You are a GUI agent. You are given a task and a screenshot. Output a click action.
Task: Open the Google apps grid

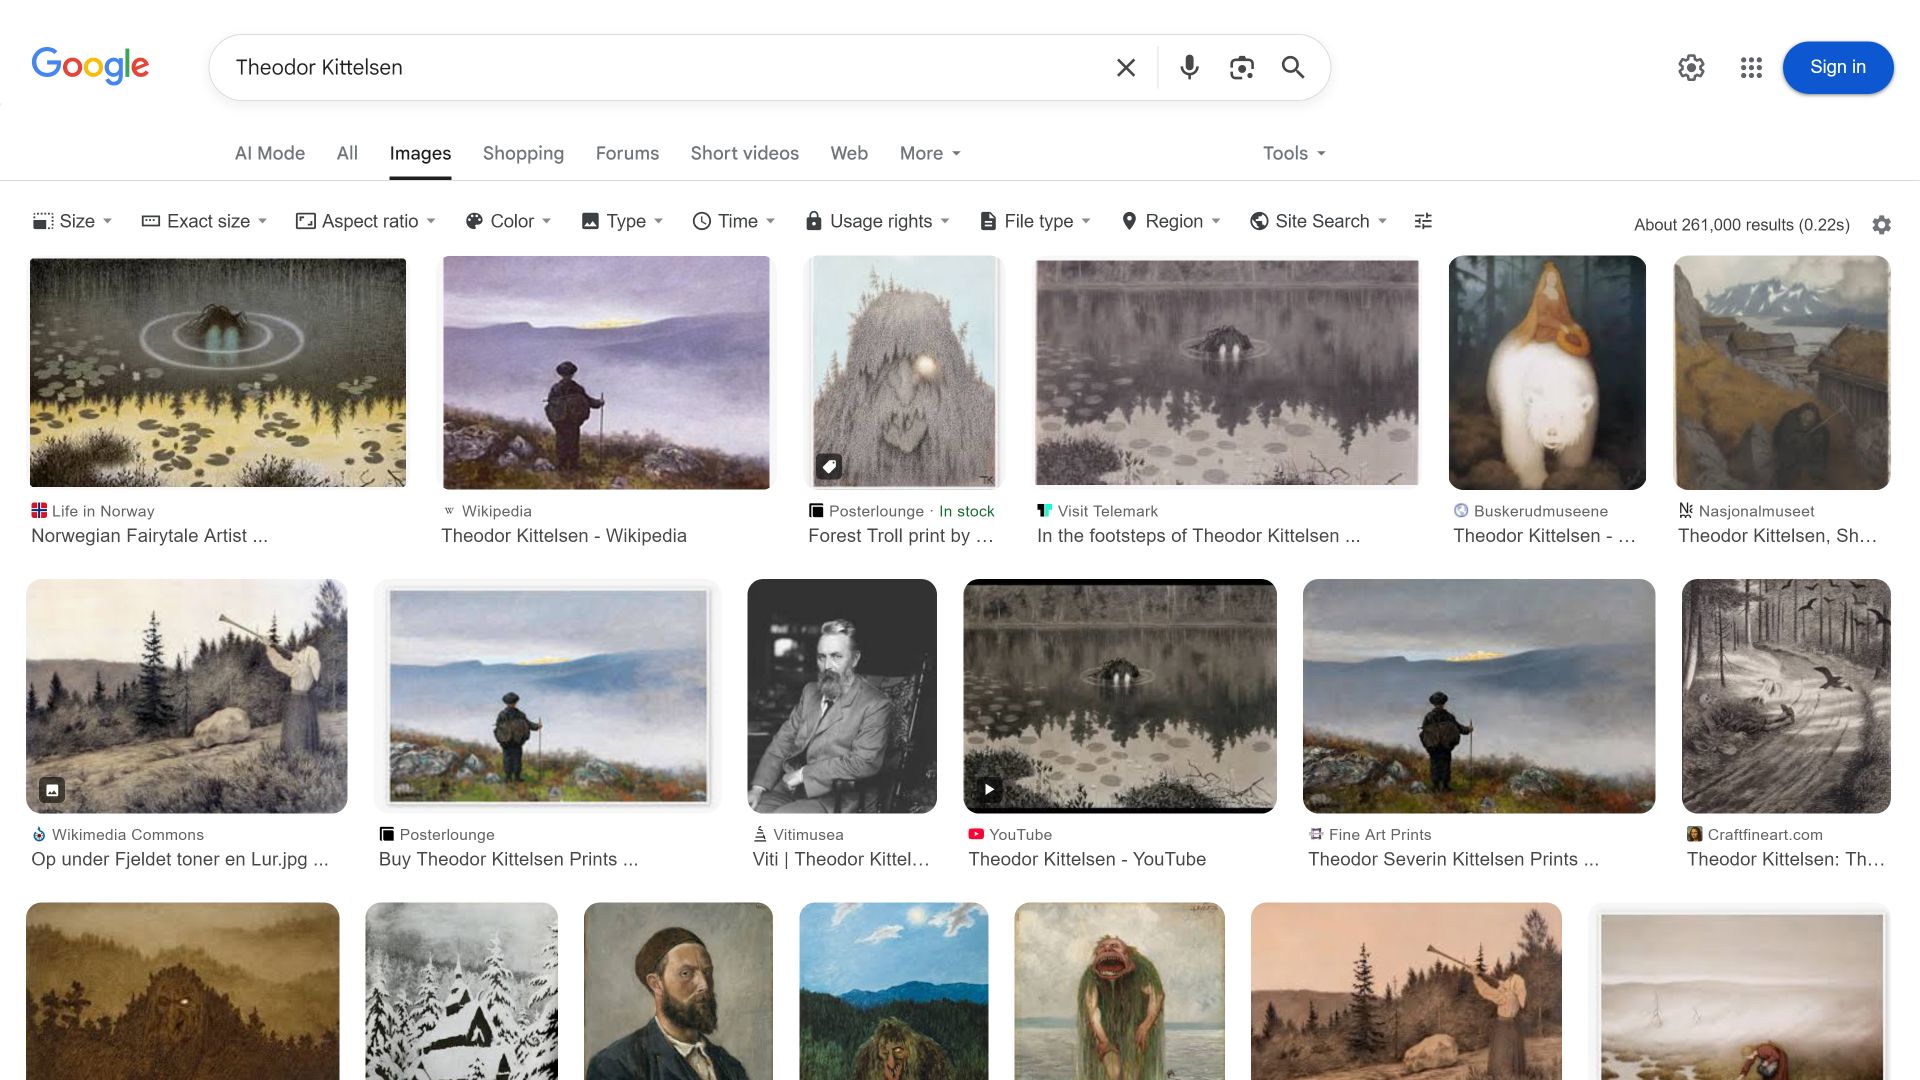[x=1751, y=67]
